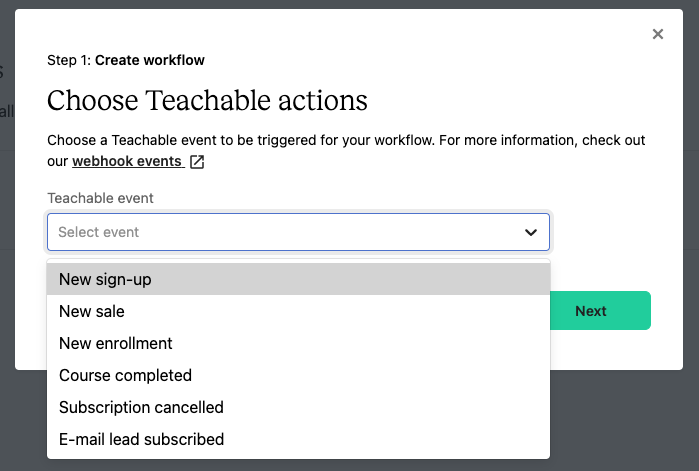The height and width of the screenshot is (471, 699).
Task: Close the Create workflow dialog
Action: [x=658, y=34]
